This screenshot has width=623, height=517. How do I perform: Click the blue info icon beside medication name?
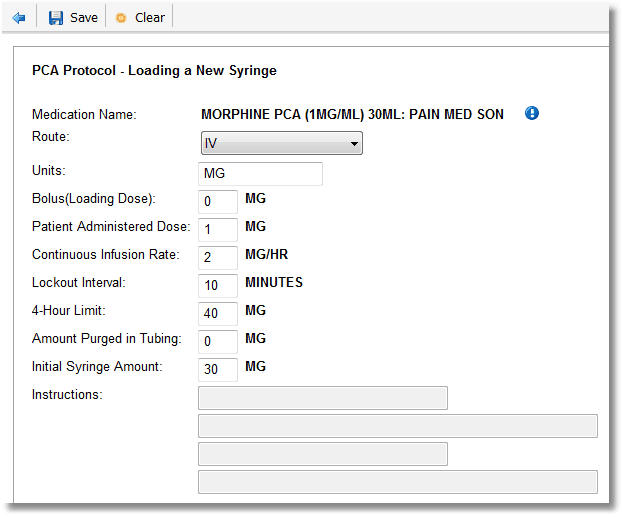tap(532, 113)
